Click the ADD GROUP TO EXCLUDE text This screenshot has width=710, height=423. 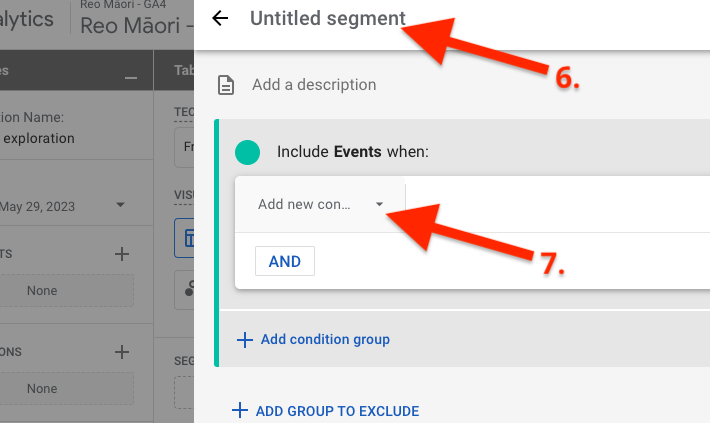[337, 411]
